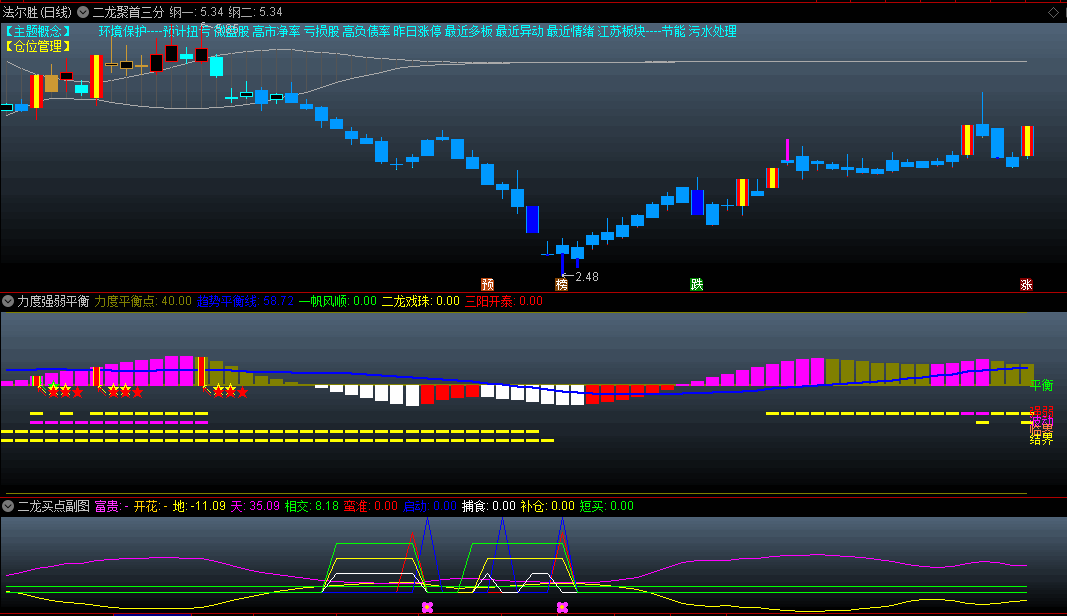This screenshot has height=616, width=1067.
Task: Click the green star in strength panel
Action: [53, 388]
